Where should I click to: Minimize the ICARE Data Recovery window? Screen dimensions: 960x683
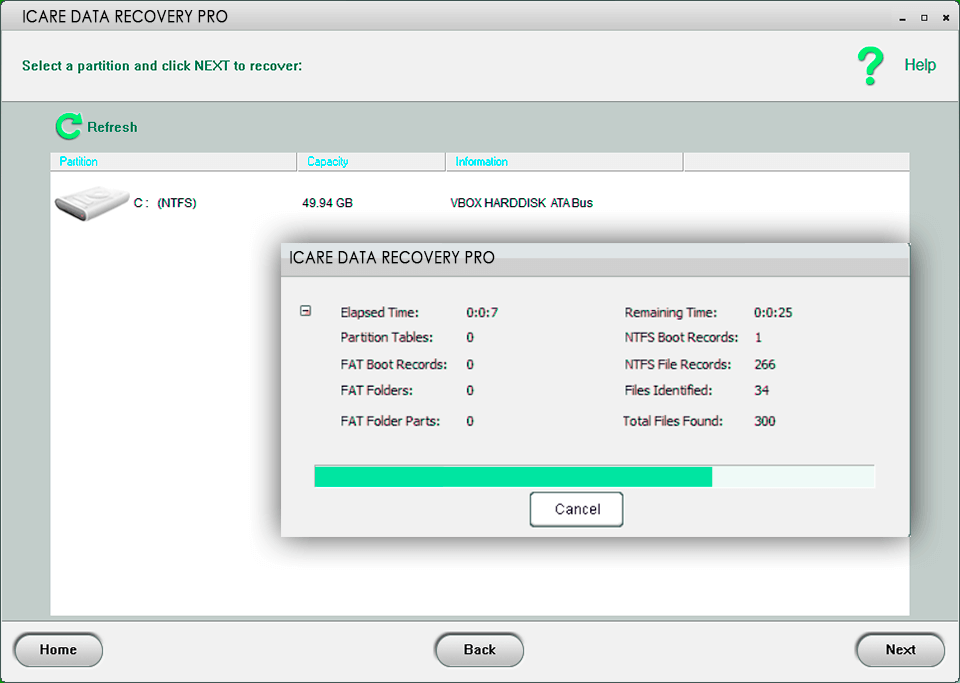click(901, 17)
